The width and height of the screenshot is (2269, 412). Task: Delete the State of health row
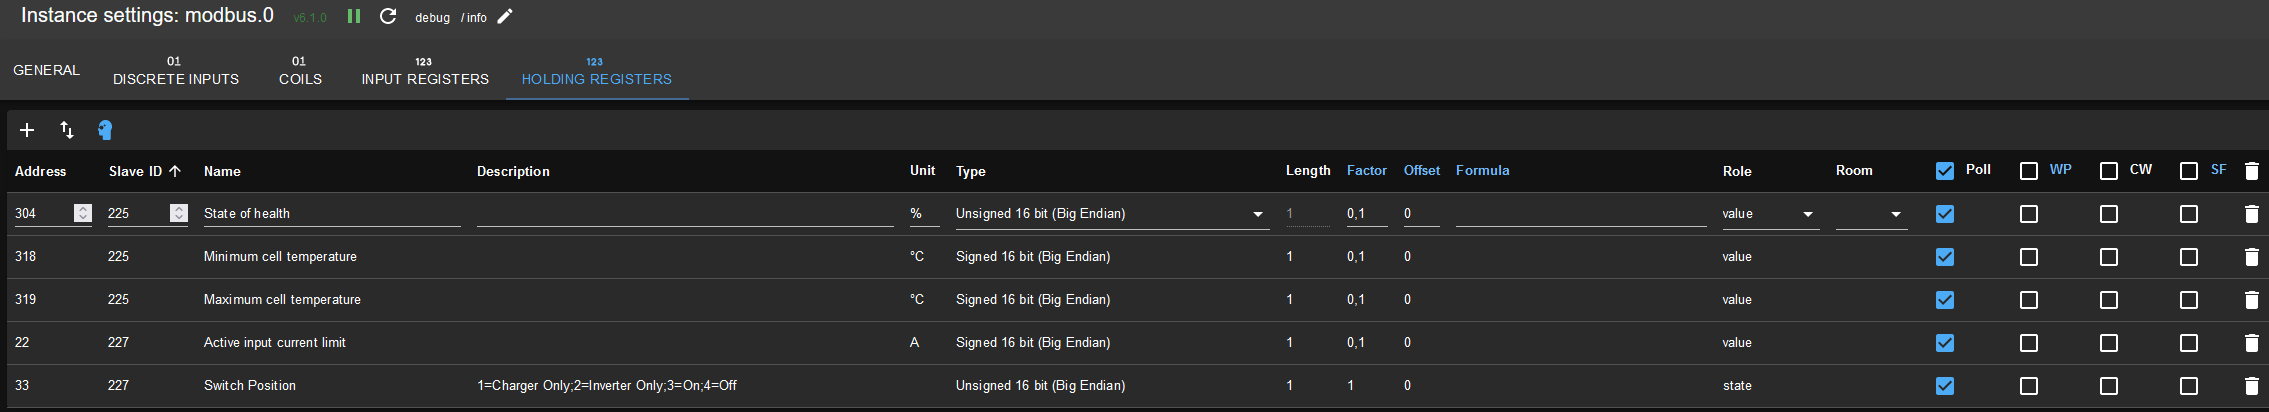point(2251,214)
